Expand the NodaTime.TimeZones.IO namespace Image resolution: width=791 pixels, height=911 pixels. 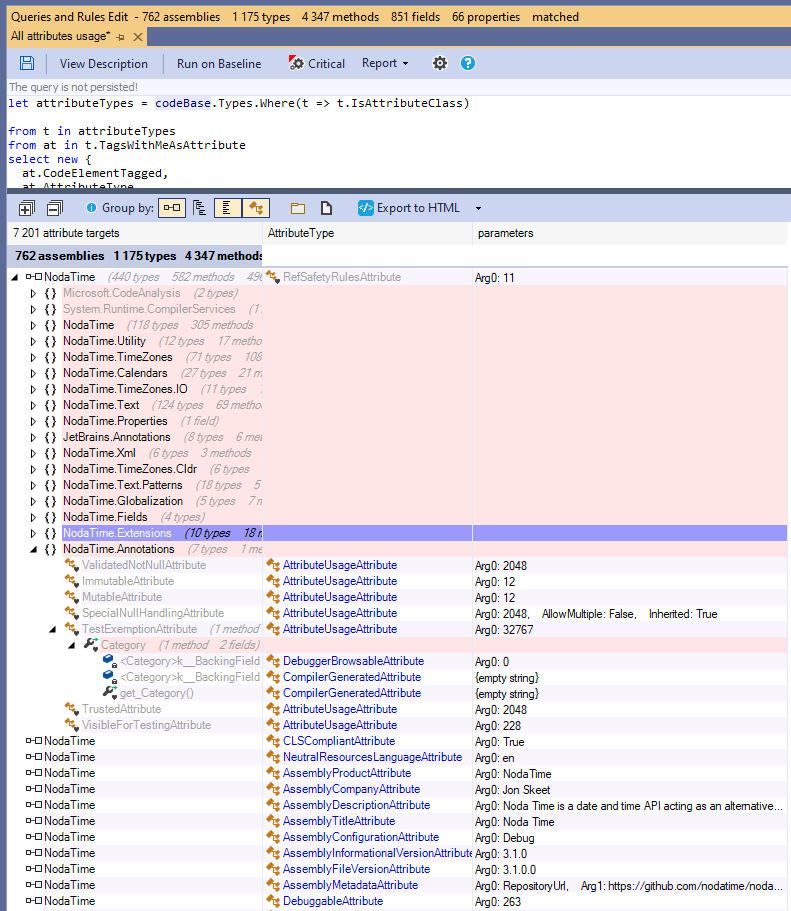pos(34,389)
